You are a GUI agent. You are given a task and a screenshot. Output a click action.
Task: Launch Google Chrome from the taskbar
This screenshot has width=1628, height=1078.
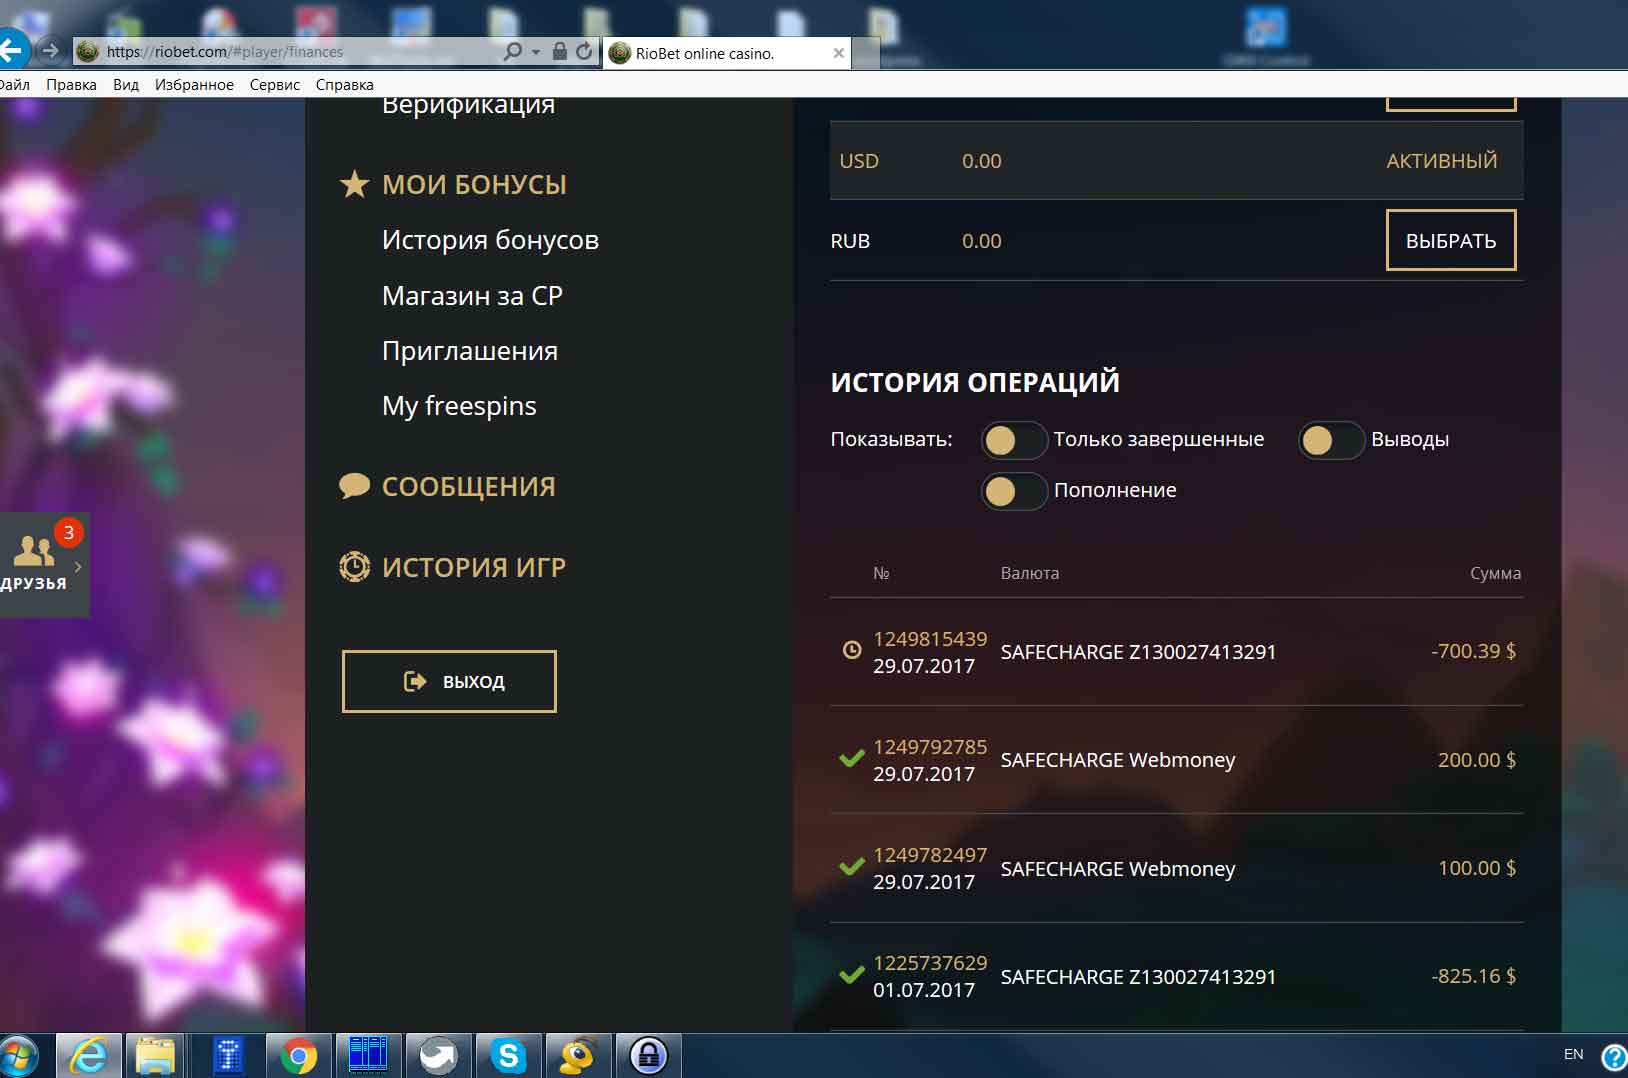(298, 1056)
